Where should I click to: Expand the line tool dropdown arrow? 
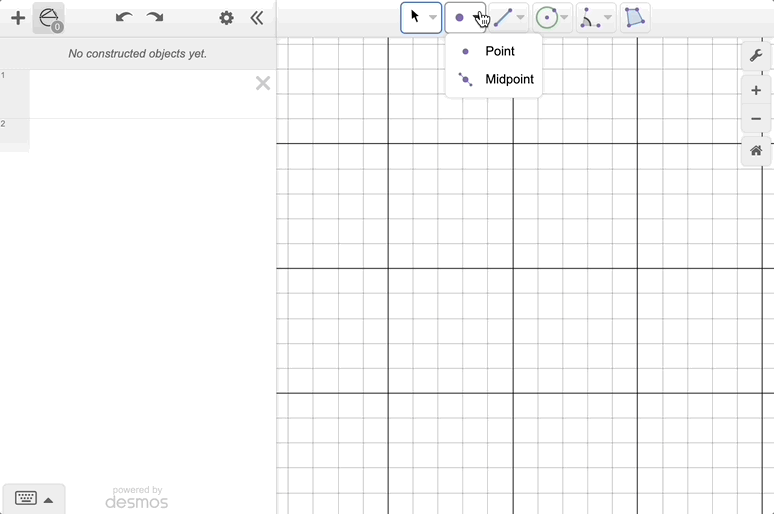521,18
